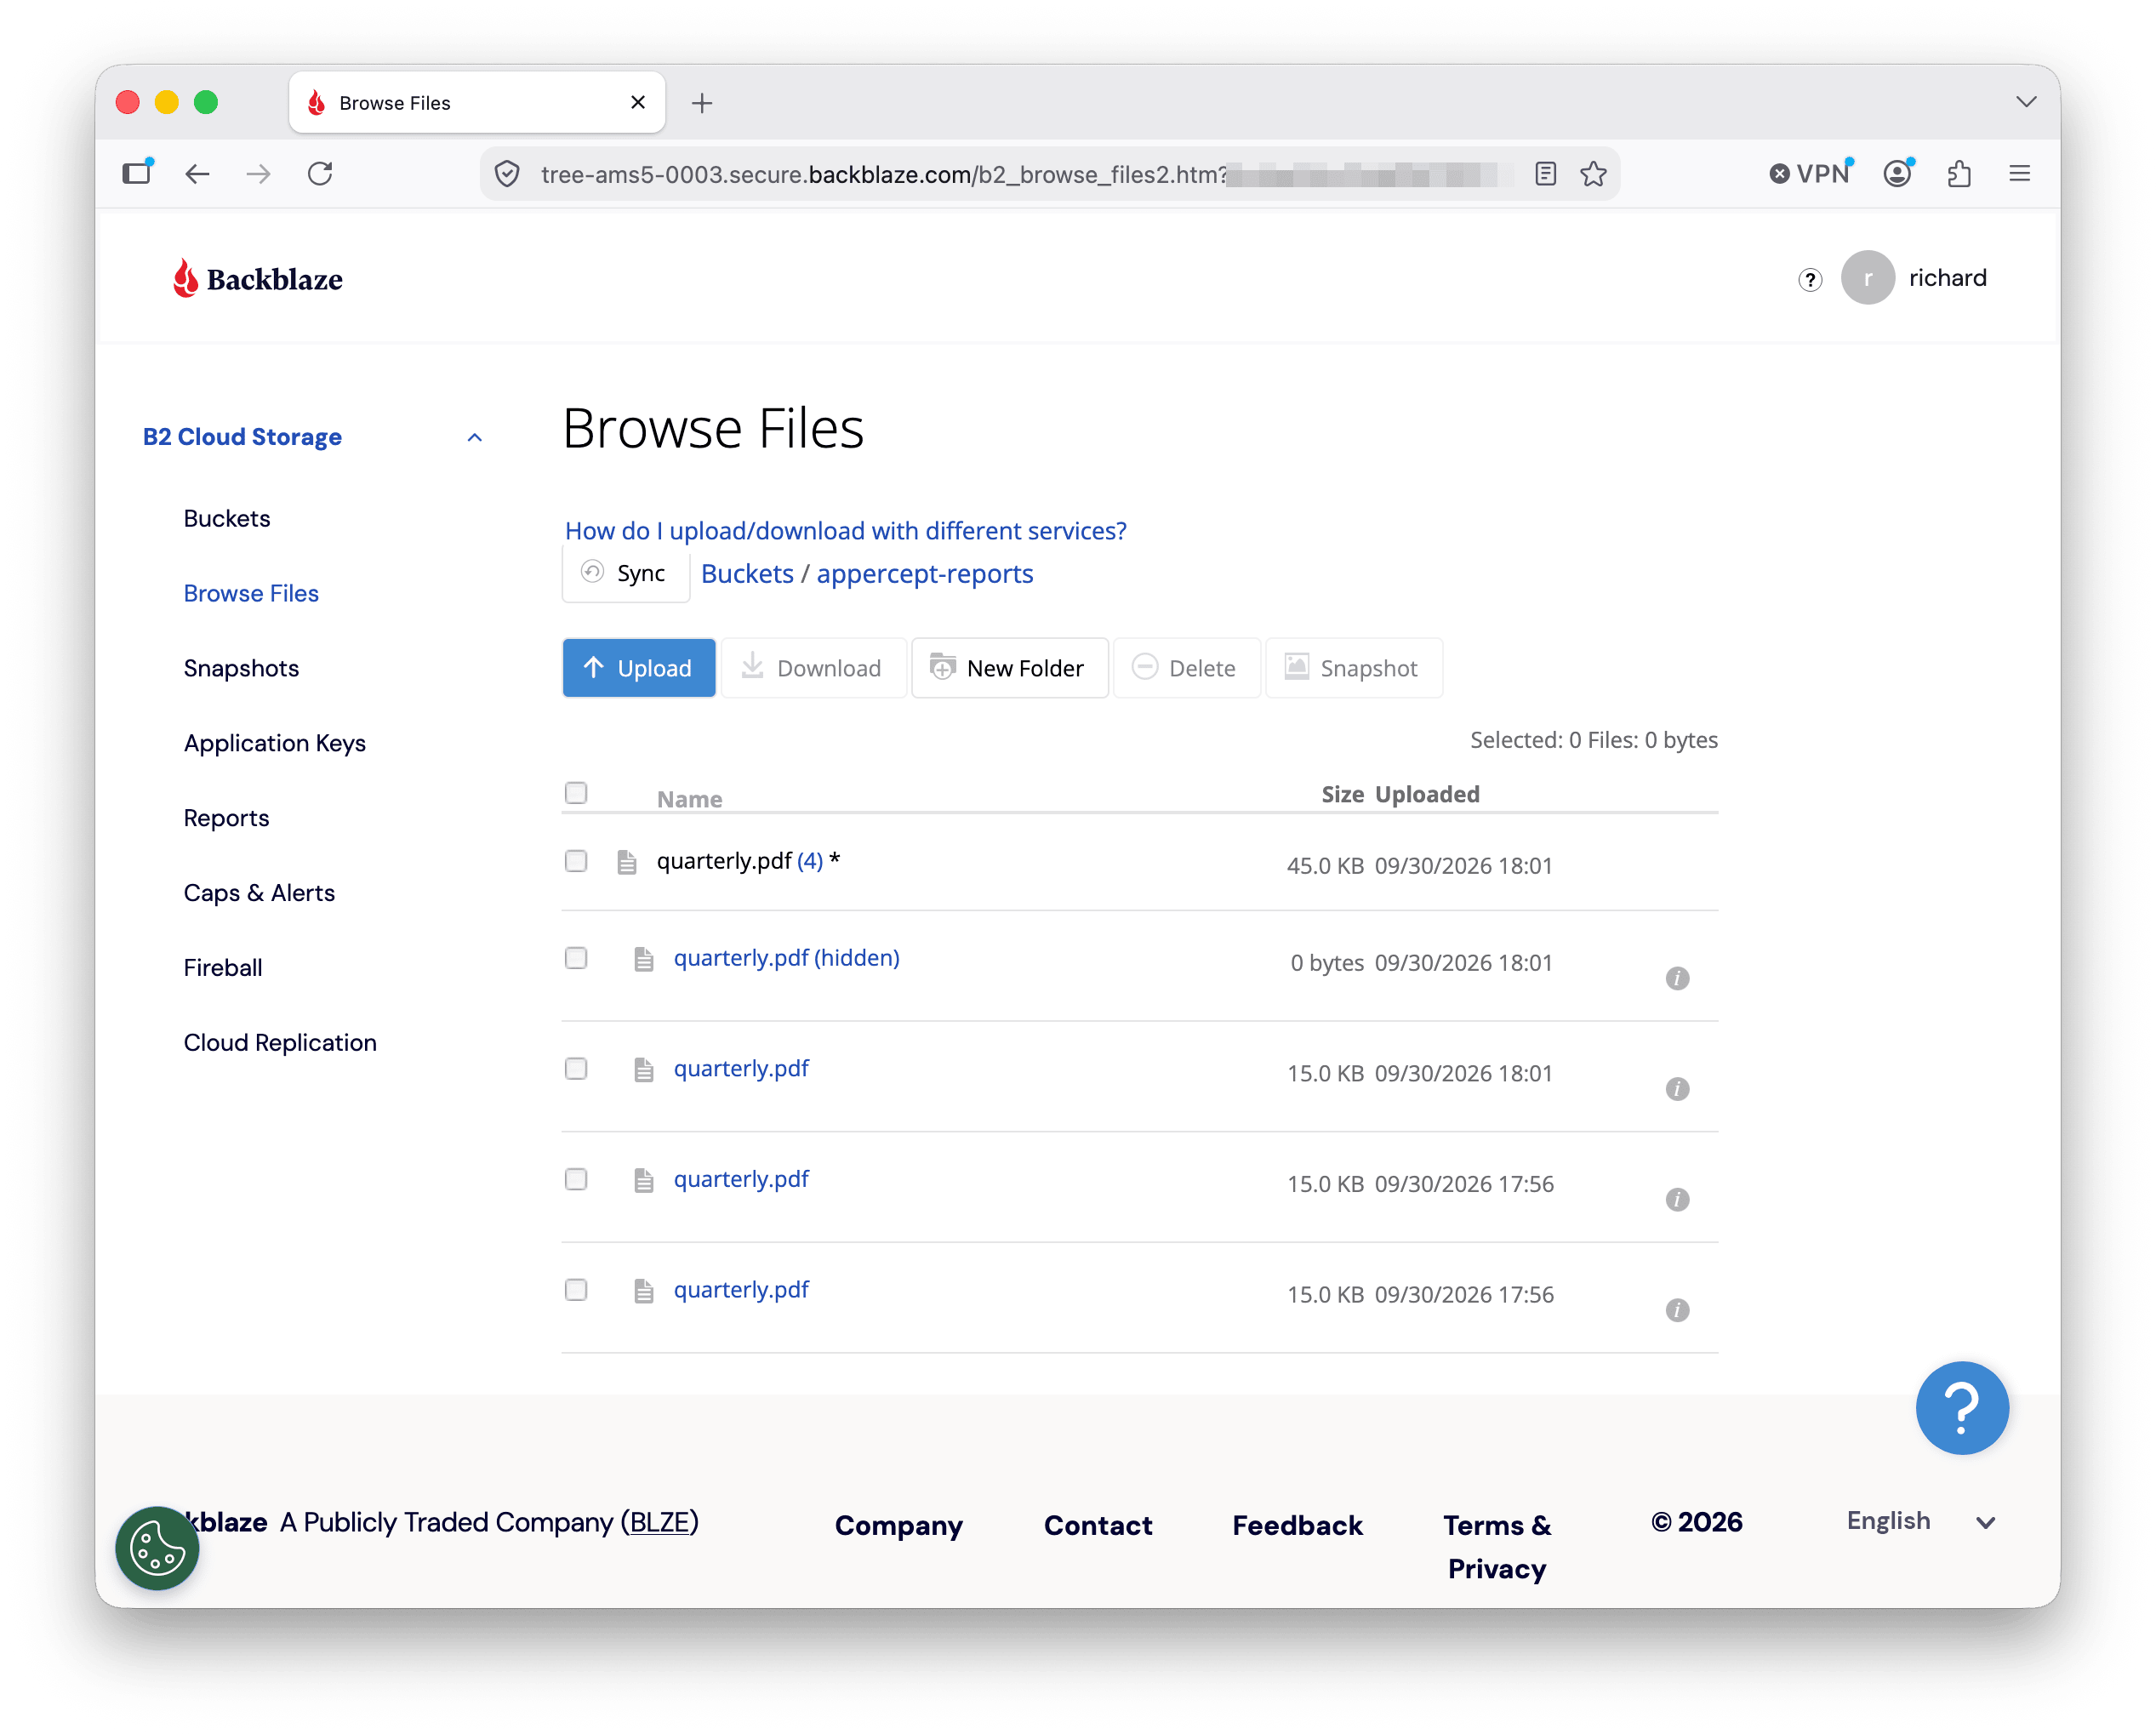
Task: Open the richard account avatar
Action: pyautogui.click(x=1867, y=278)
